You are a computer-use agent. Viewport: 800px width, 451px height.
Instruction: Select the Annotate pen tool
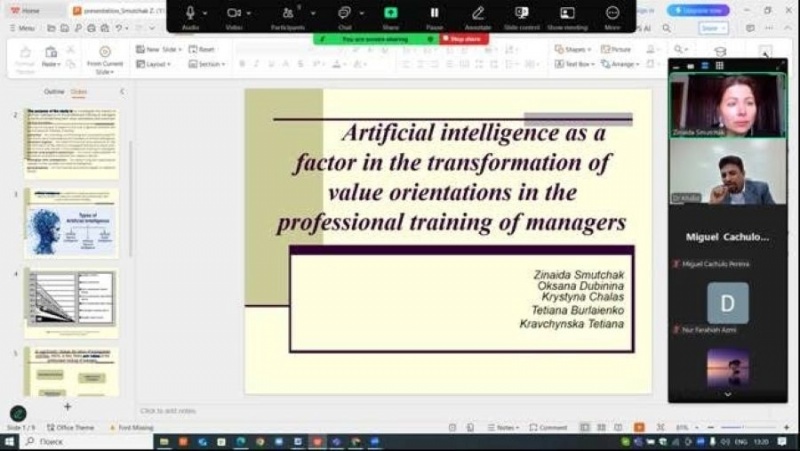point(478,13)
